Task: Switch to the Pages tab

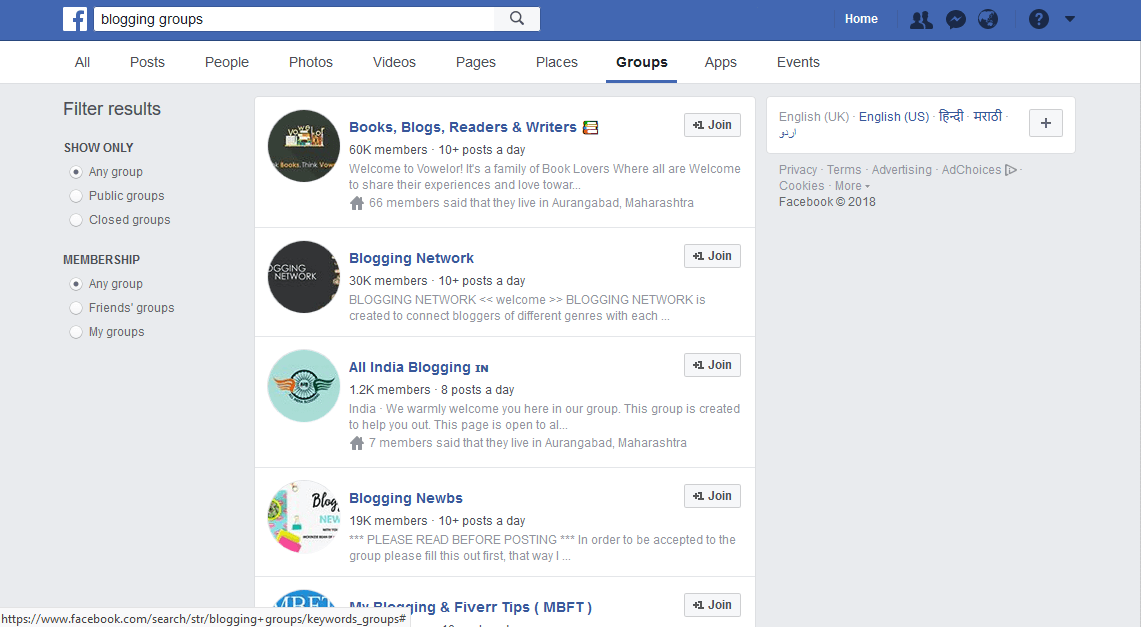Action: [x=476, y=63]
